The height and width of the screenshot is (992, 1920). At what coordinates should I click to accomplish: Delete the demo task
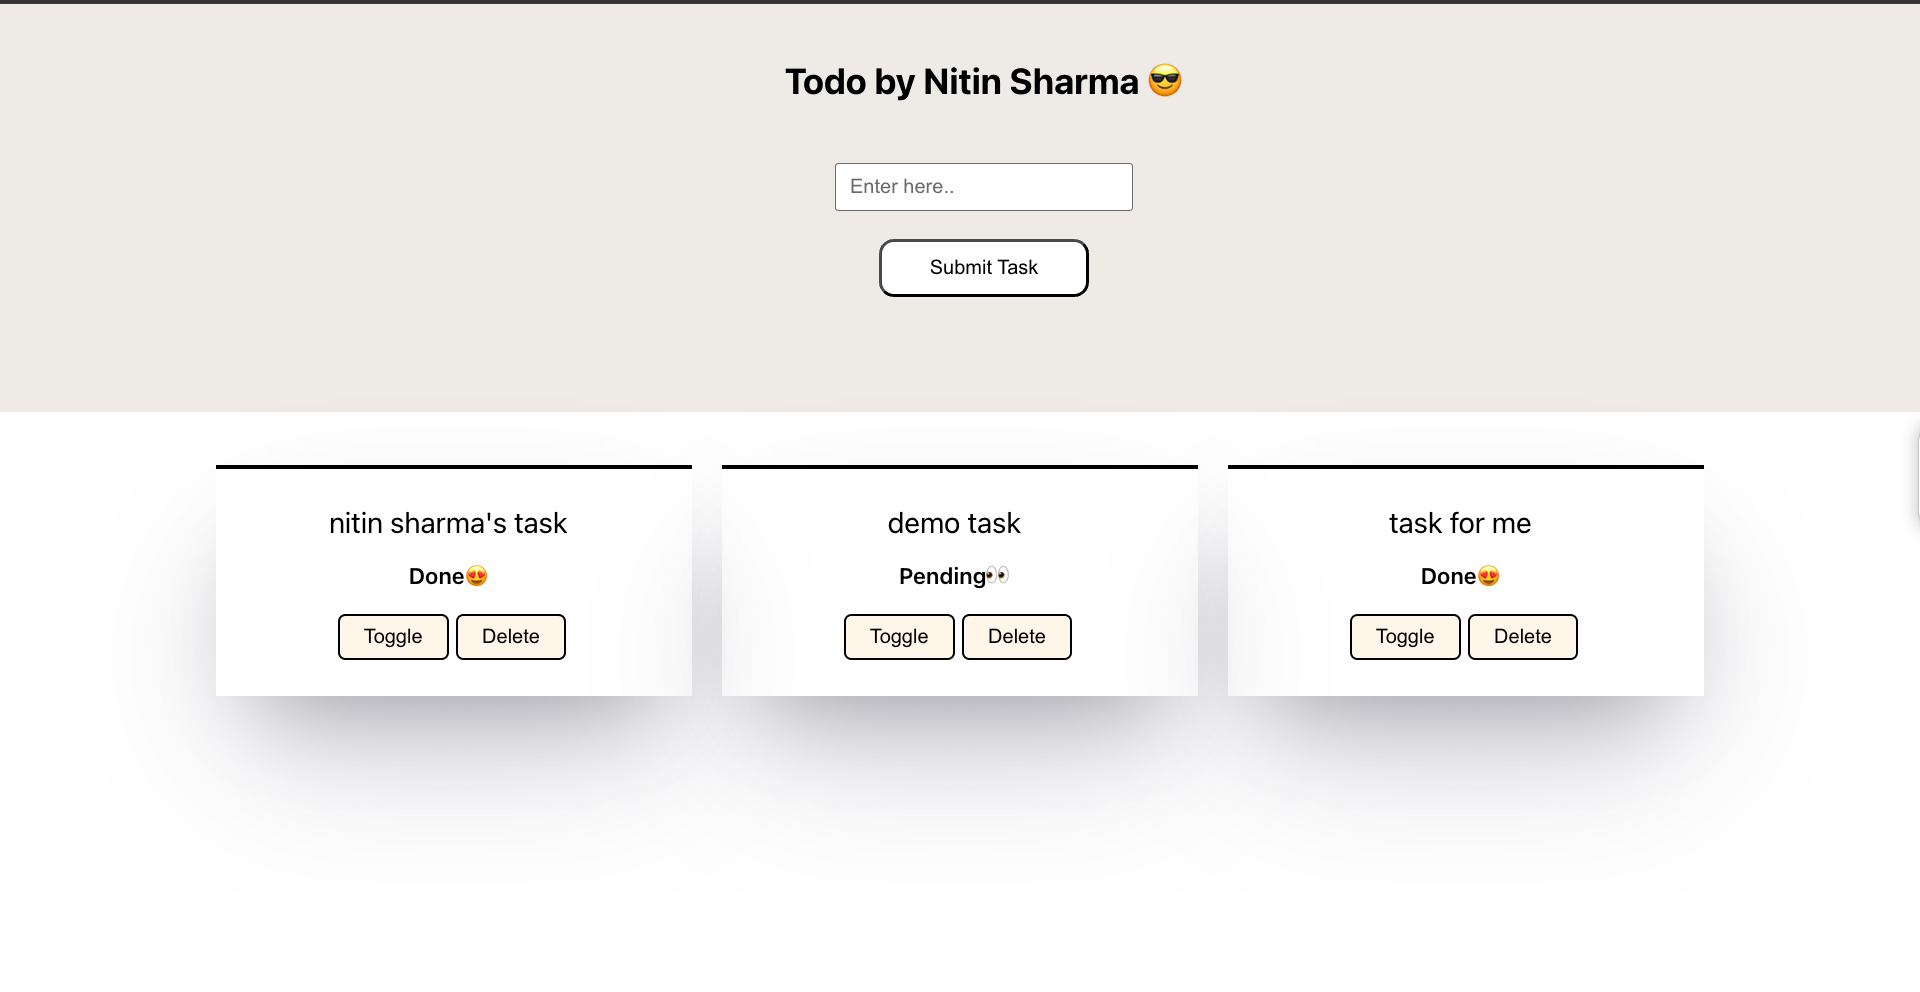click(1016, 636)
